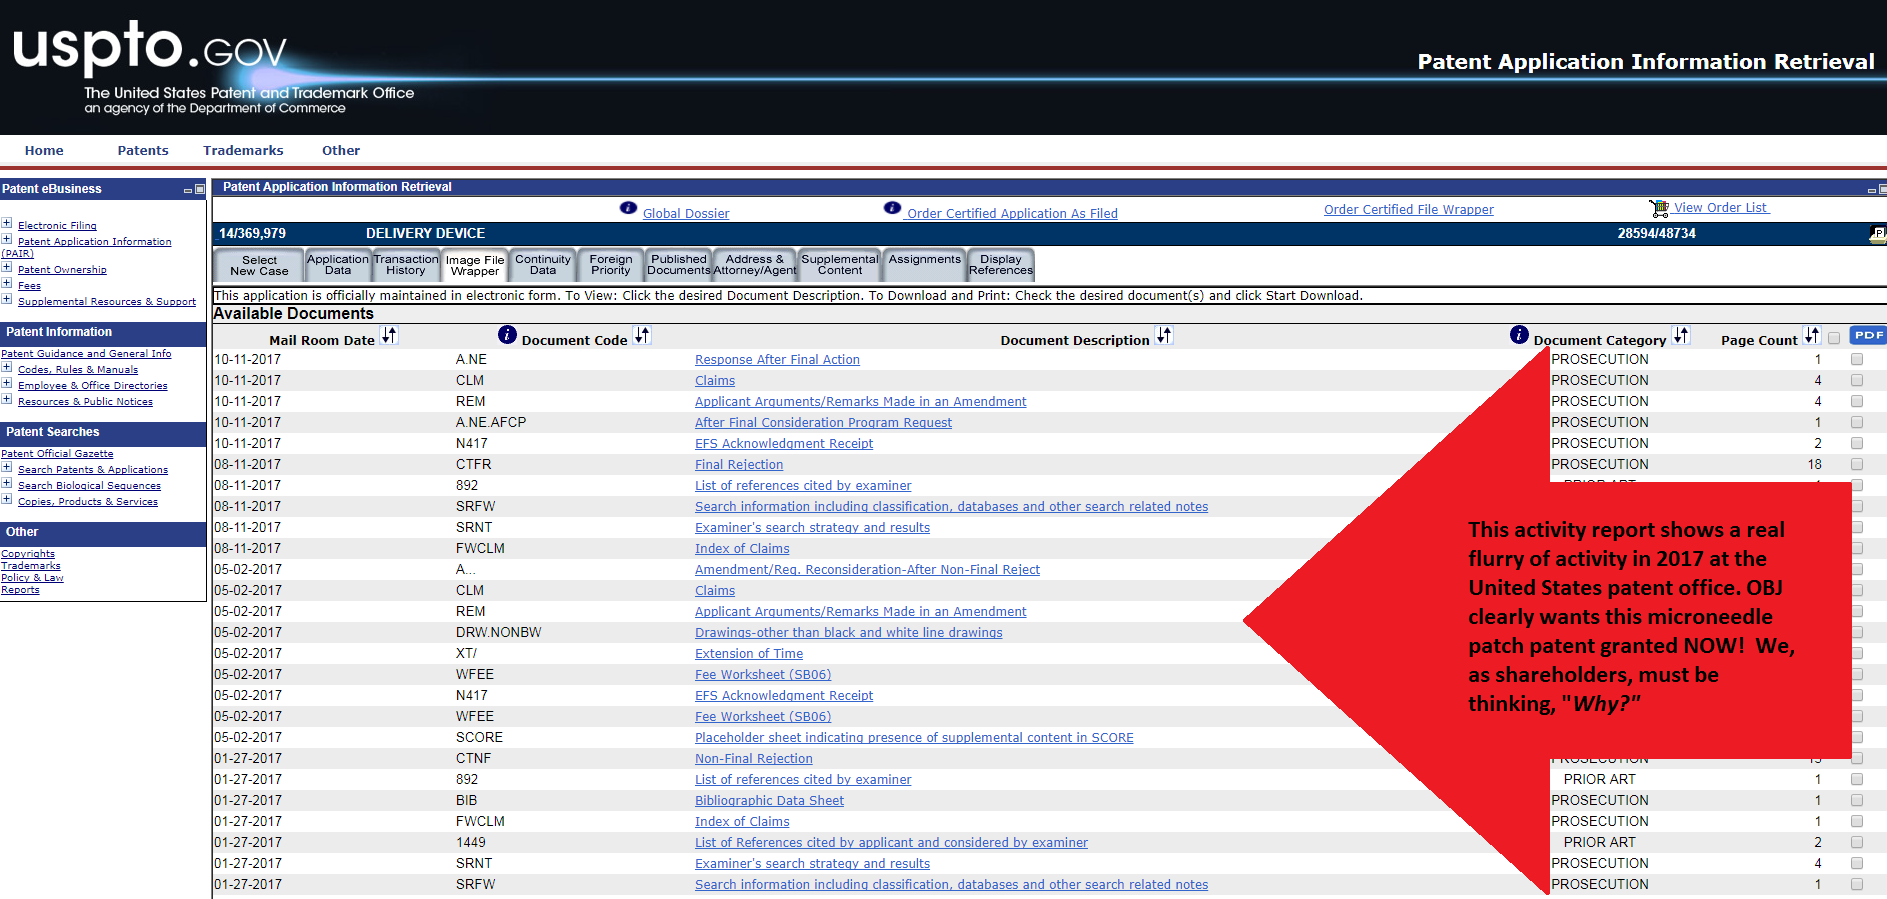The width and height of the screenshot is (1887, 899).
Task: Sort documents by Mail Room Date
Action: point(389,336)
